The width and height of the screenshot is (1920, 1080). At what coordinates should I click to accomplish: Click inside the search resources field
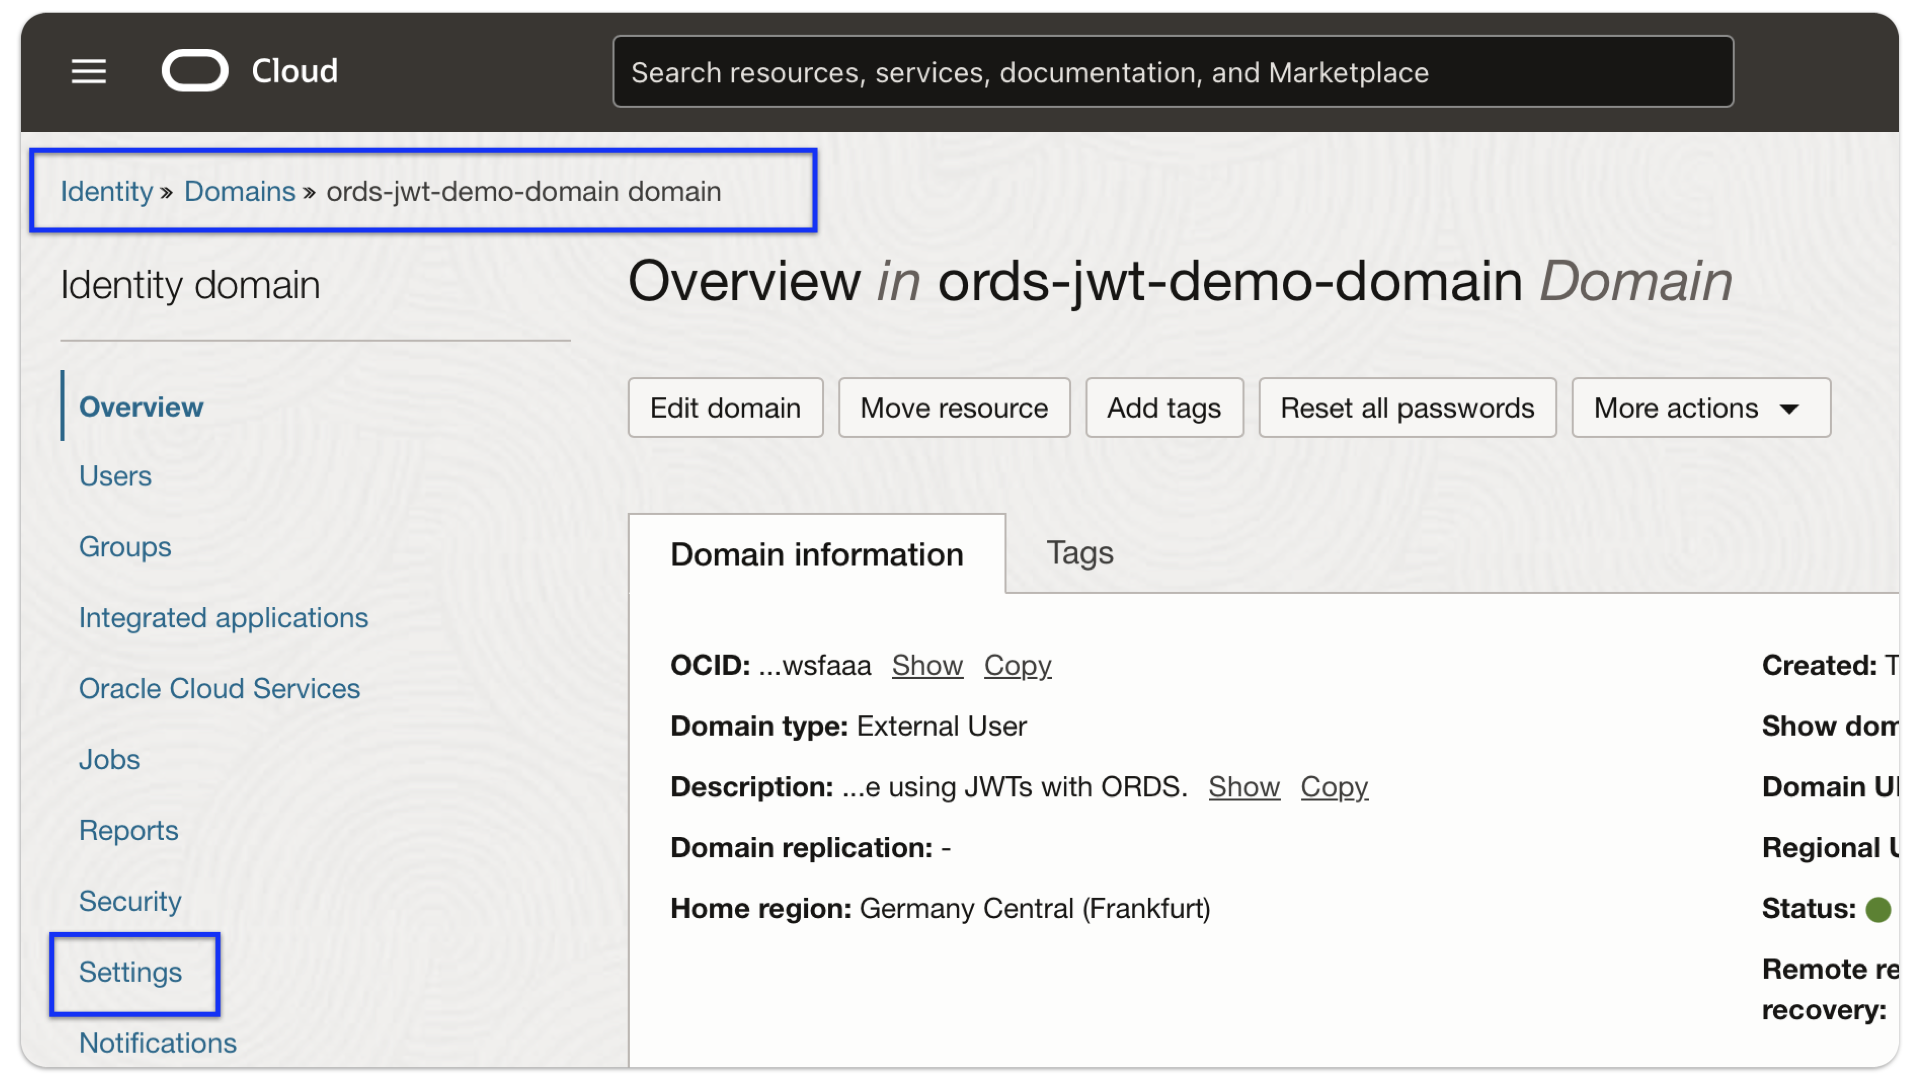(1172, 71)
